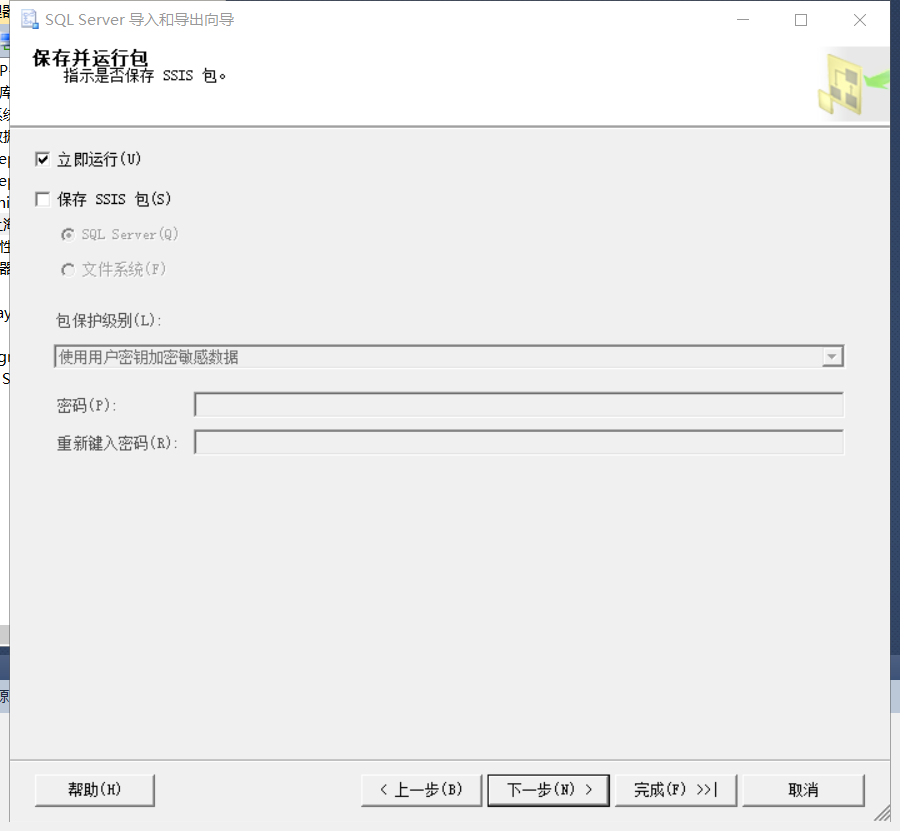Enable the 保存 SSIS 包(S) checkbox
The image size is (900, 831).
42,199
